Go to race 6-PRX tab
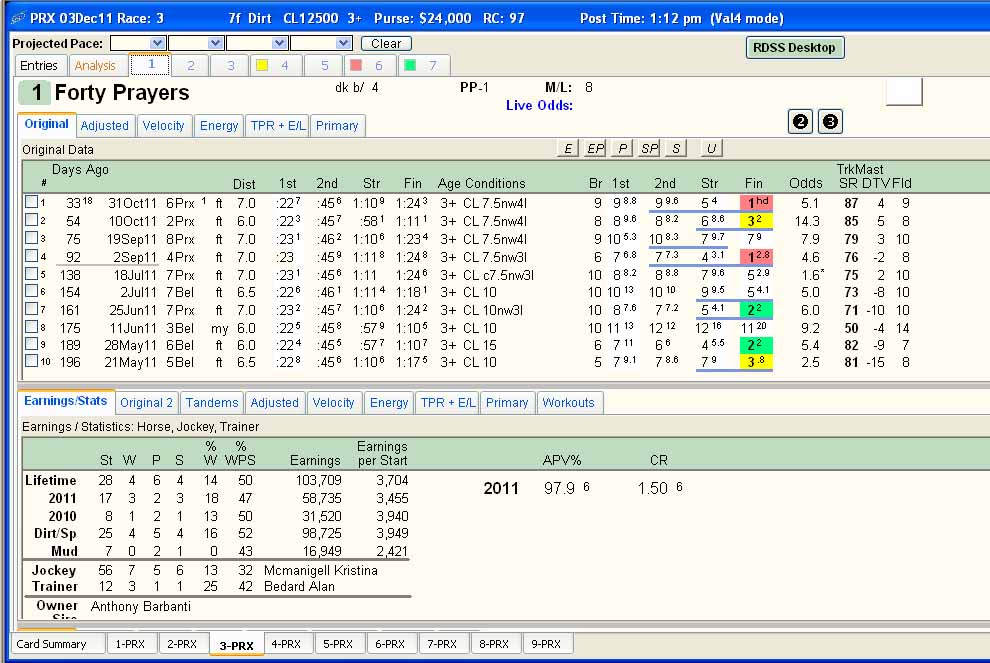 coord(390,644)
